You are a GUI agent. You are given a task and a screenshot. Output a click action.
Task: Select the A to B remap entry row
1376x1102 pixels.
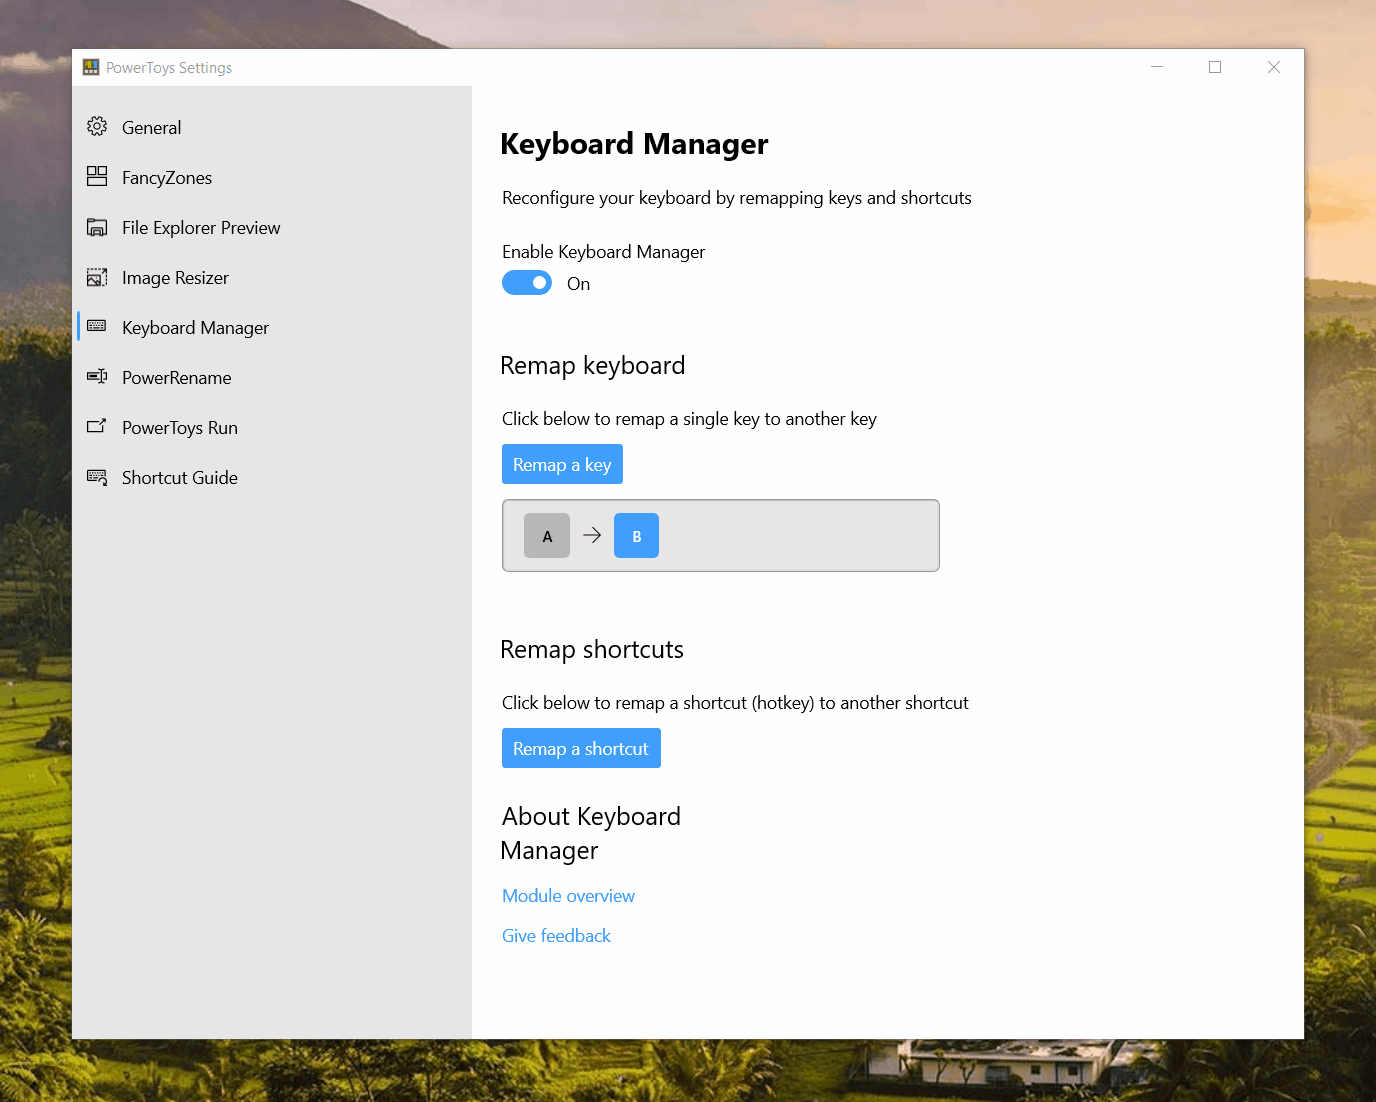coord(800,535)
